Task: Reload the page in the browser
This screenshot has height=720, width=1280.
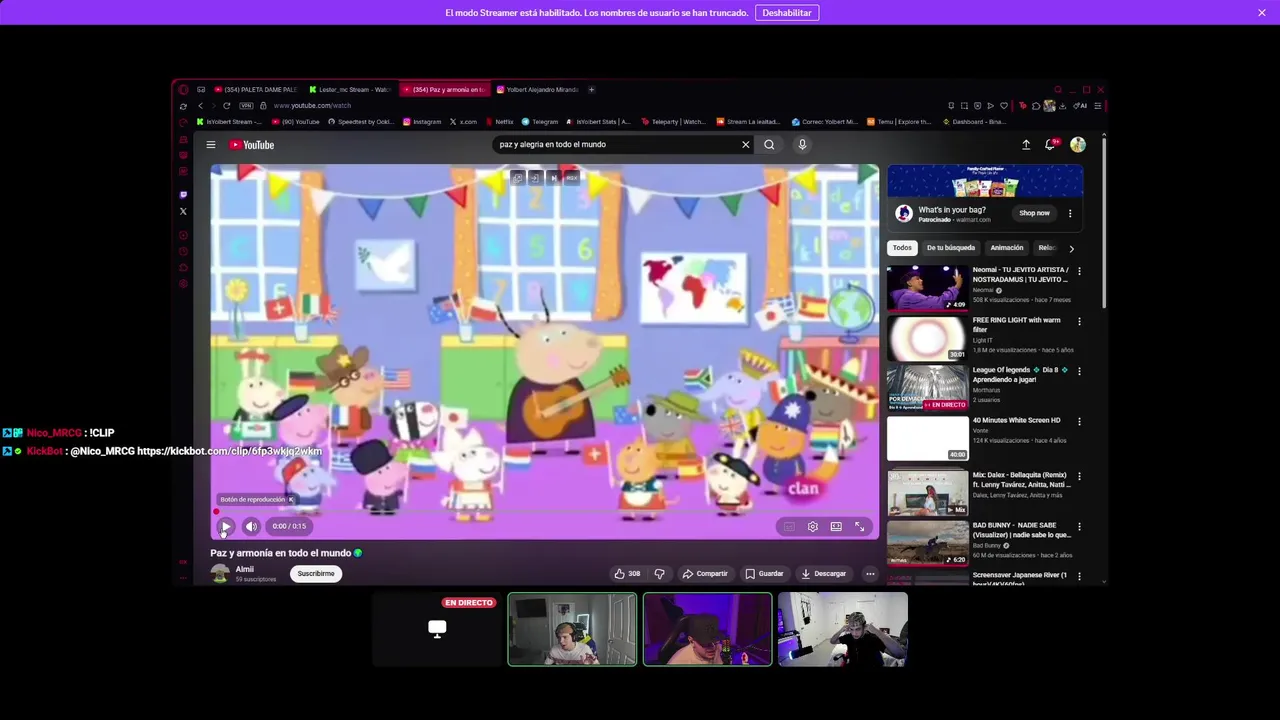Action: click(x=226, y=106)
